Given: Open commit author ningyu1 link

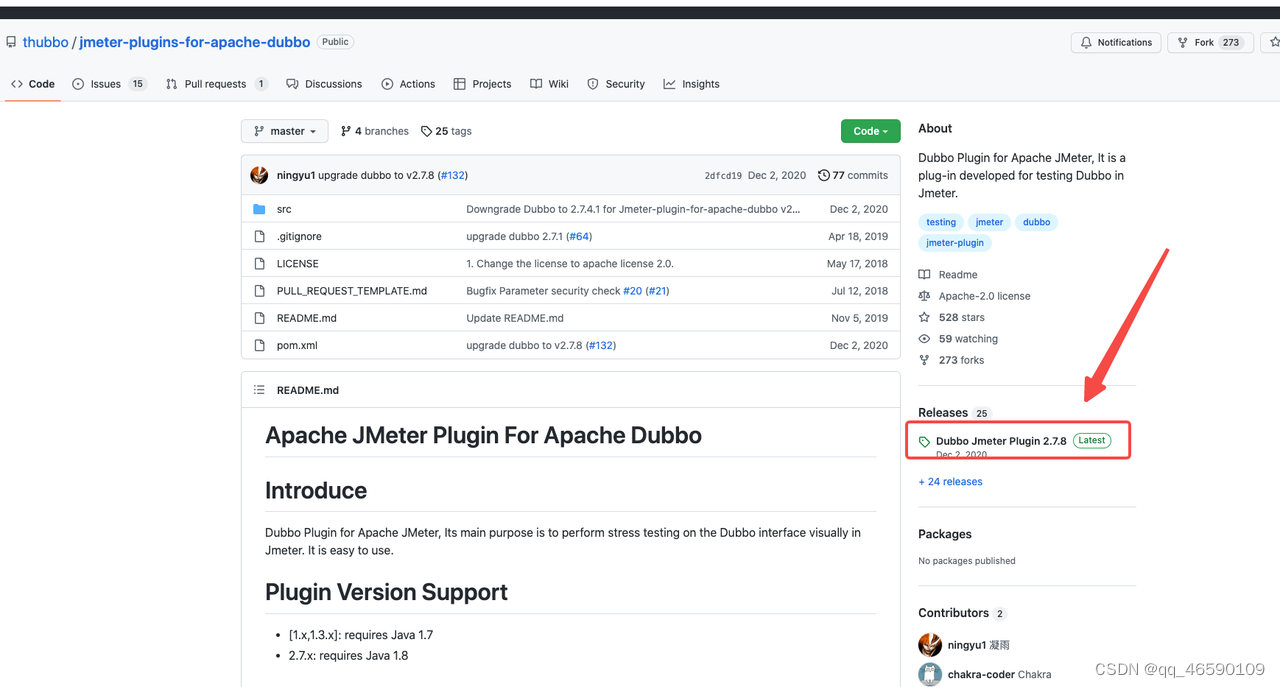Looking at the screenshot, I should [x=296, y=175].
